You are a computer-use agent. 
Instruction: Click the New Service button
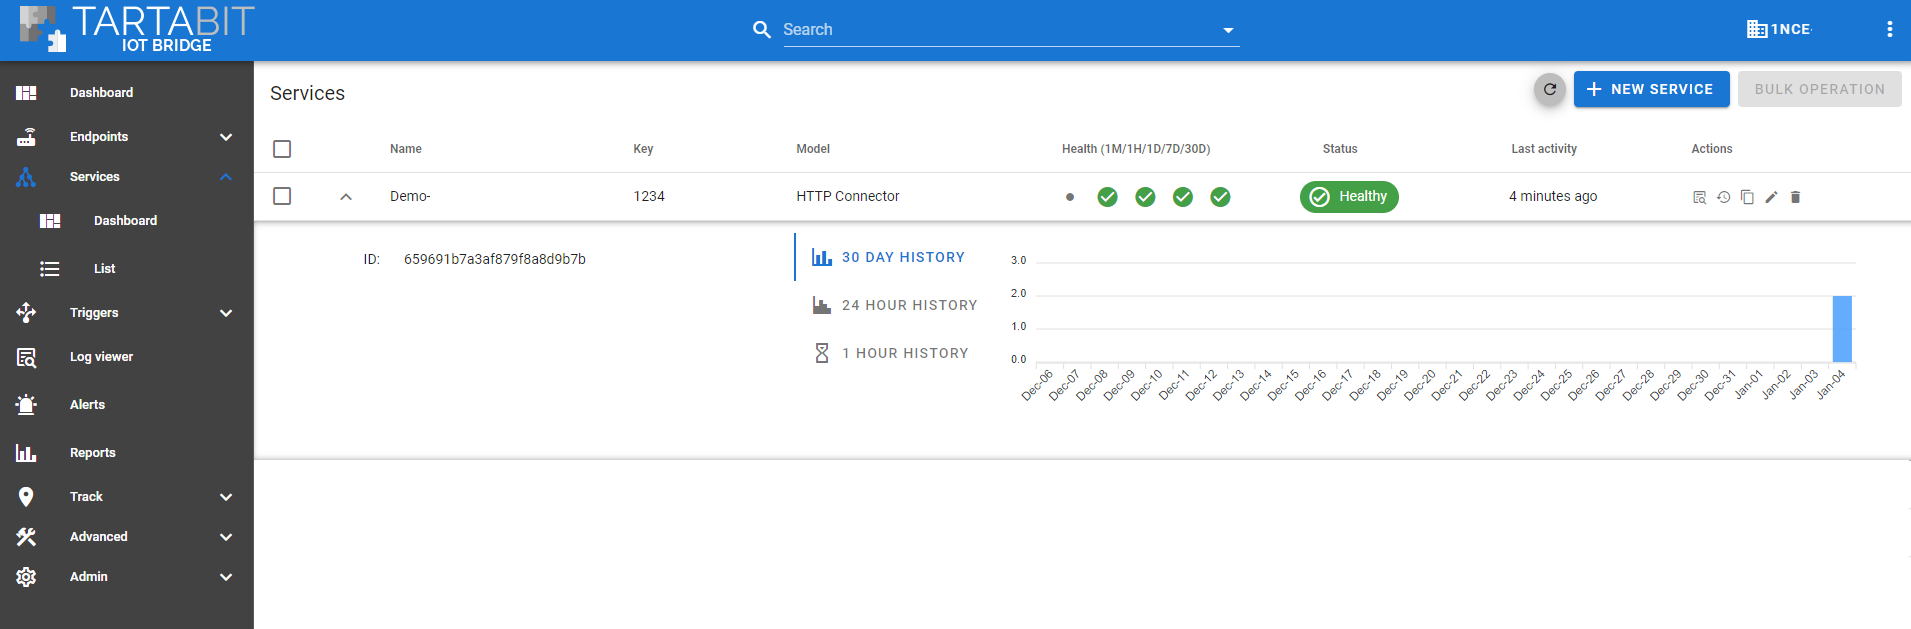click(x=1650, y=89)
